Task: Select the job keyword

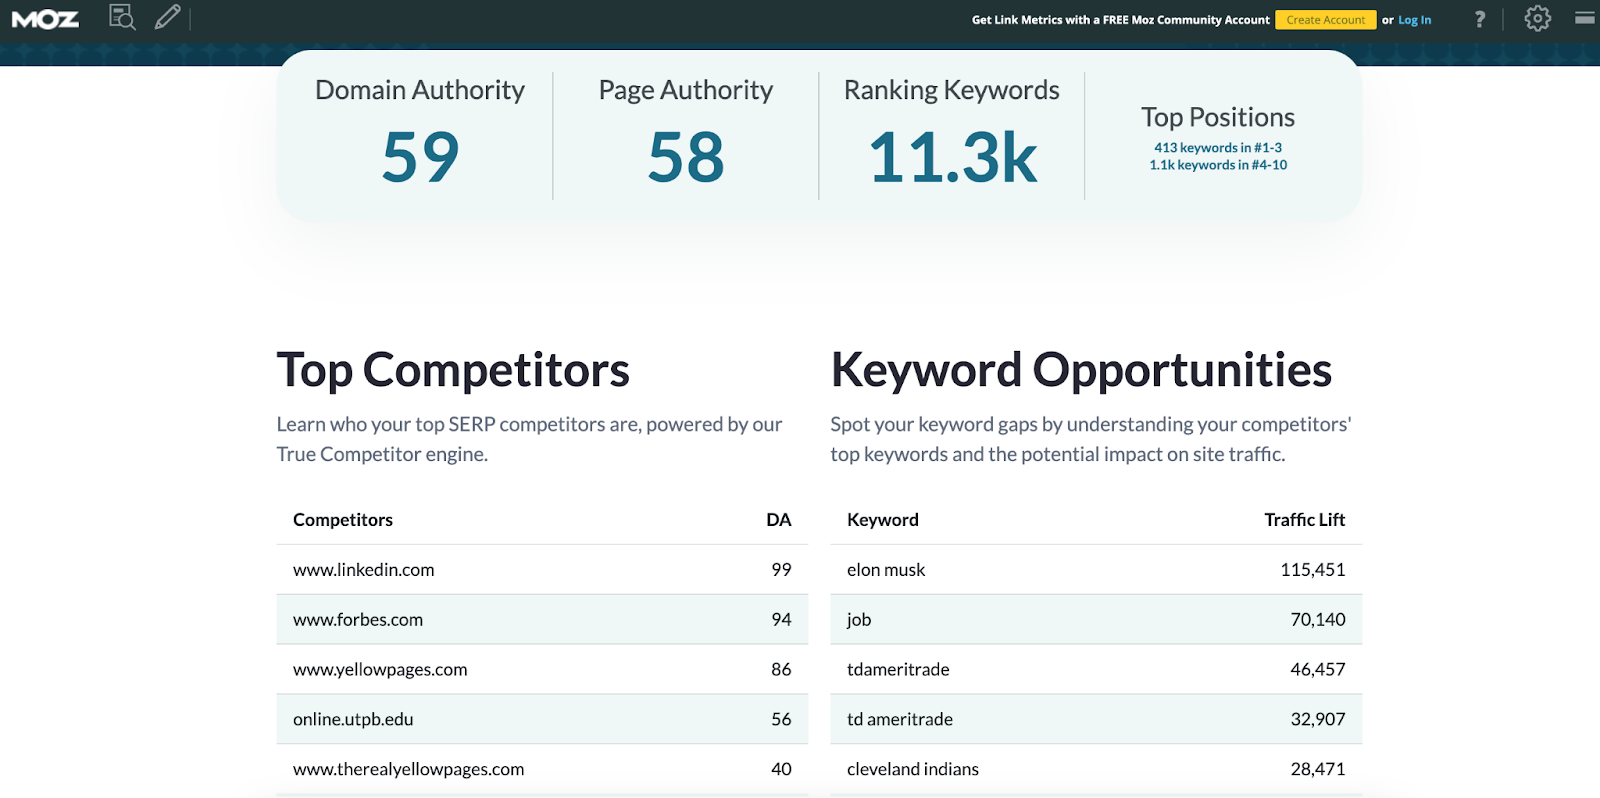Action: tap(859, 620)
